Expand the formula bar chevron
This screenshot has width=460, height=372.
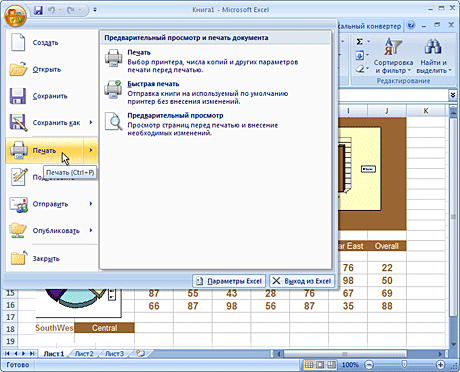click(x=453, y=95)
